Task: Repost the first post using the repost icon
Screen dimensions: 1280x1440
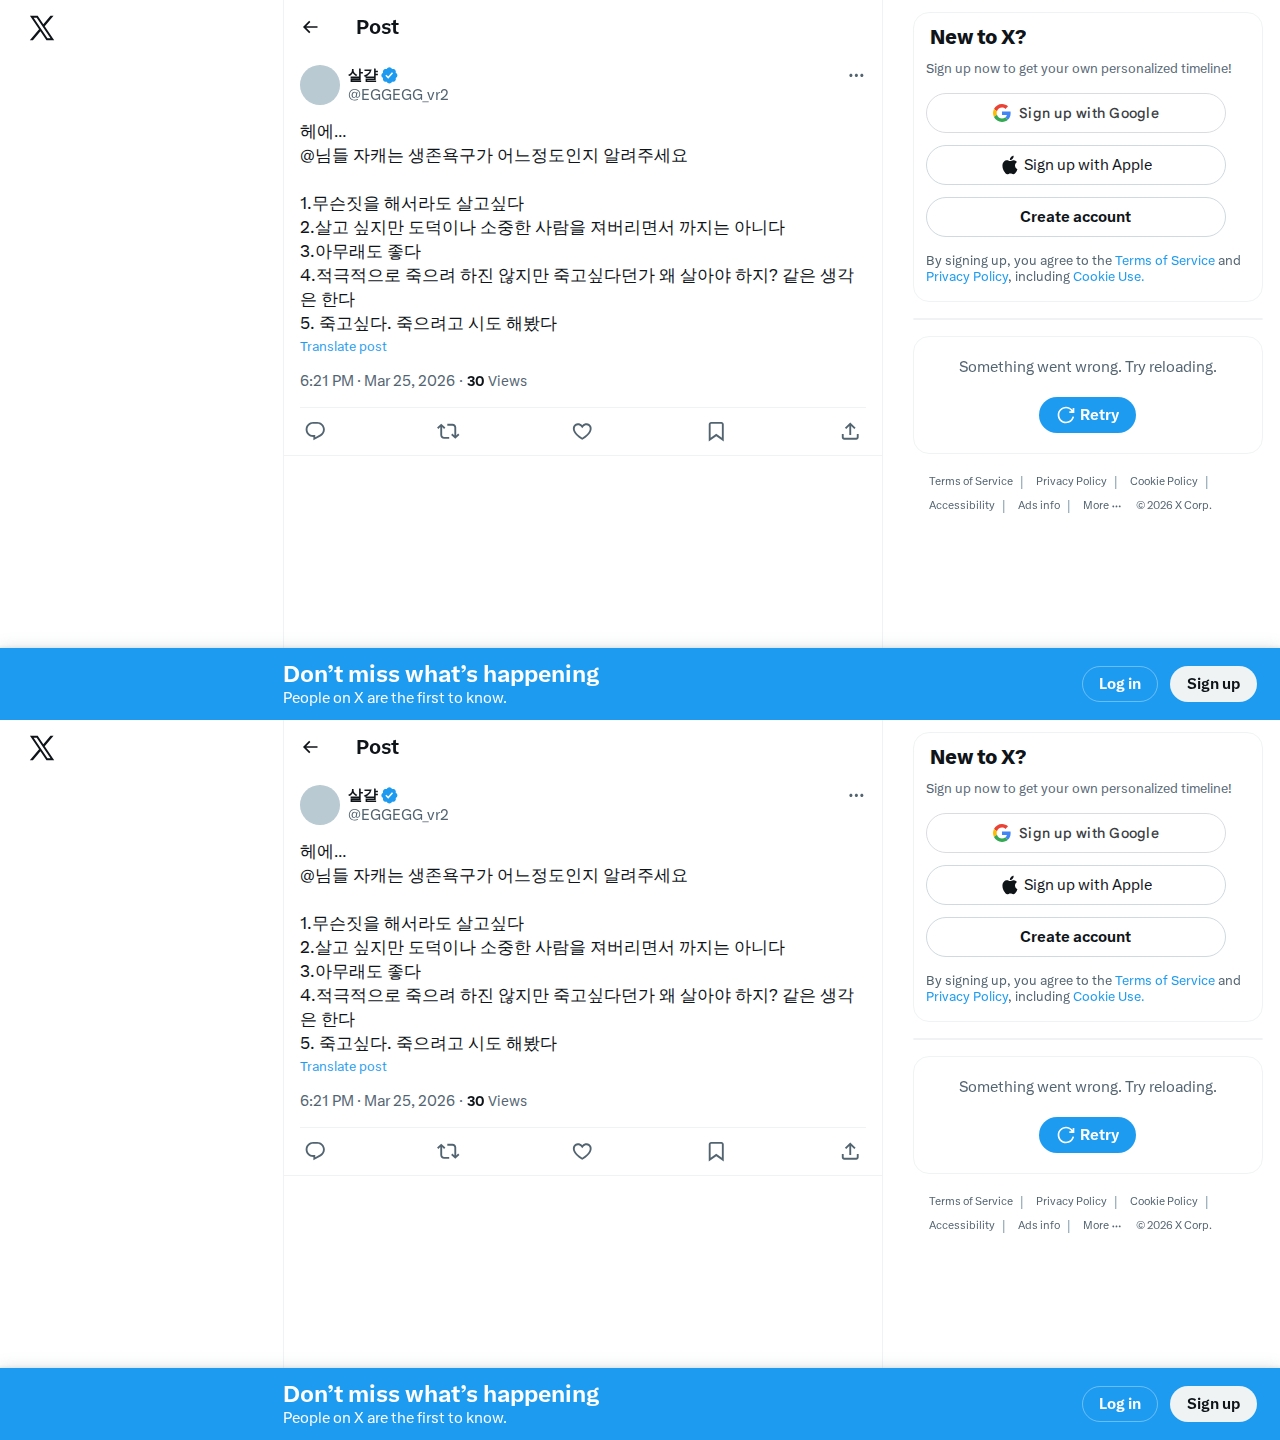Action: click(448, 431)
